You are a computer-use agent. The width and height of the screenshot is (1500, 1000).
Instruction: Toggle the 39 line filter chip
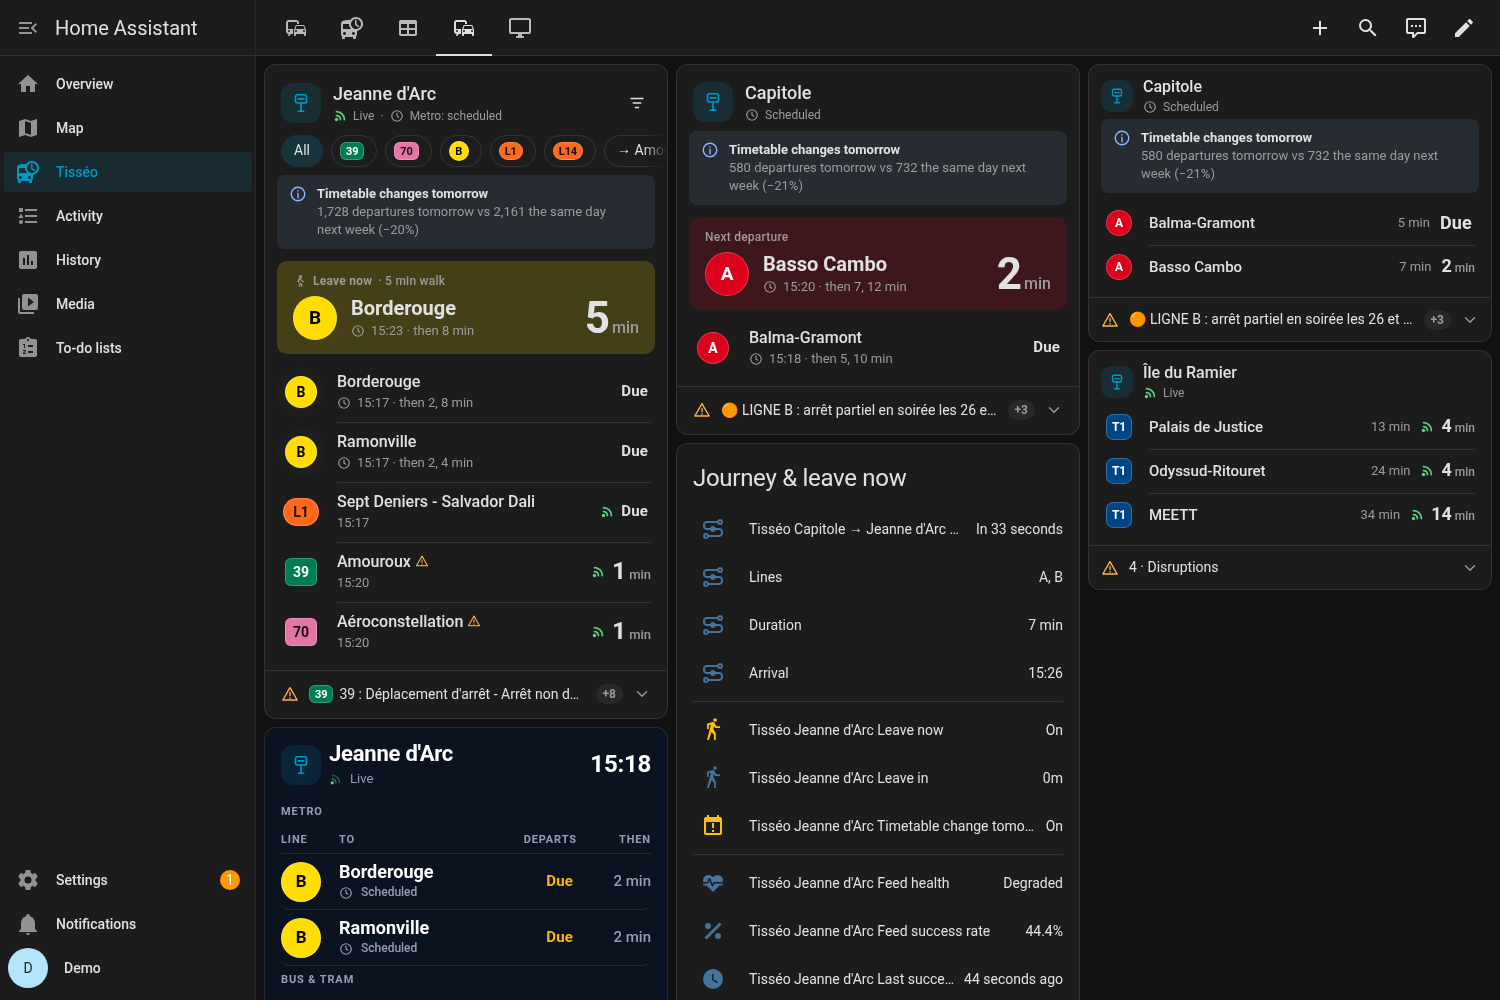click(x=352, y=151)
